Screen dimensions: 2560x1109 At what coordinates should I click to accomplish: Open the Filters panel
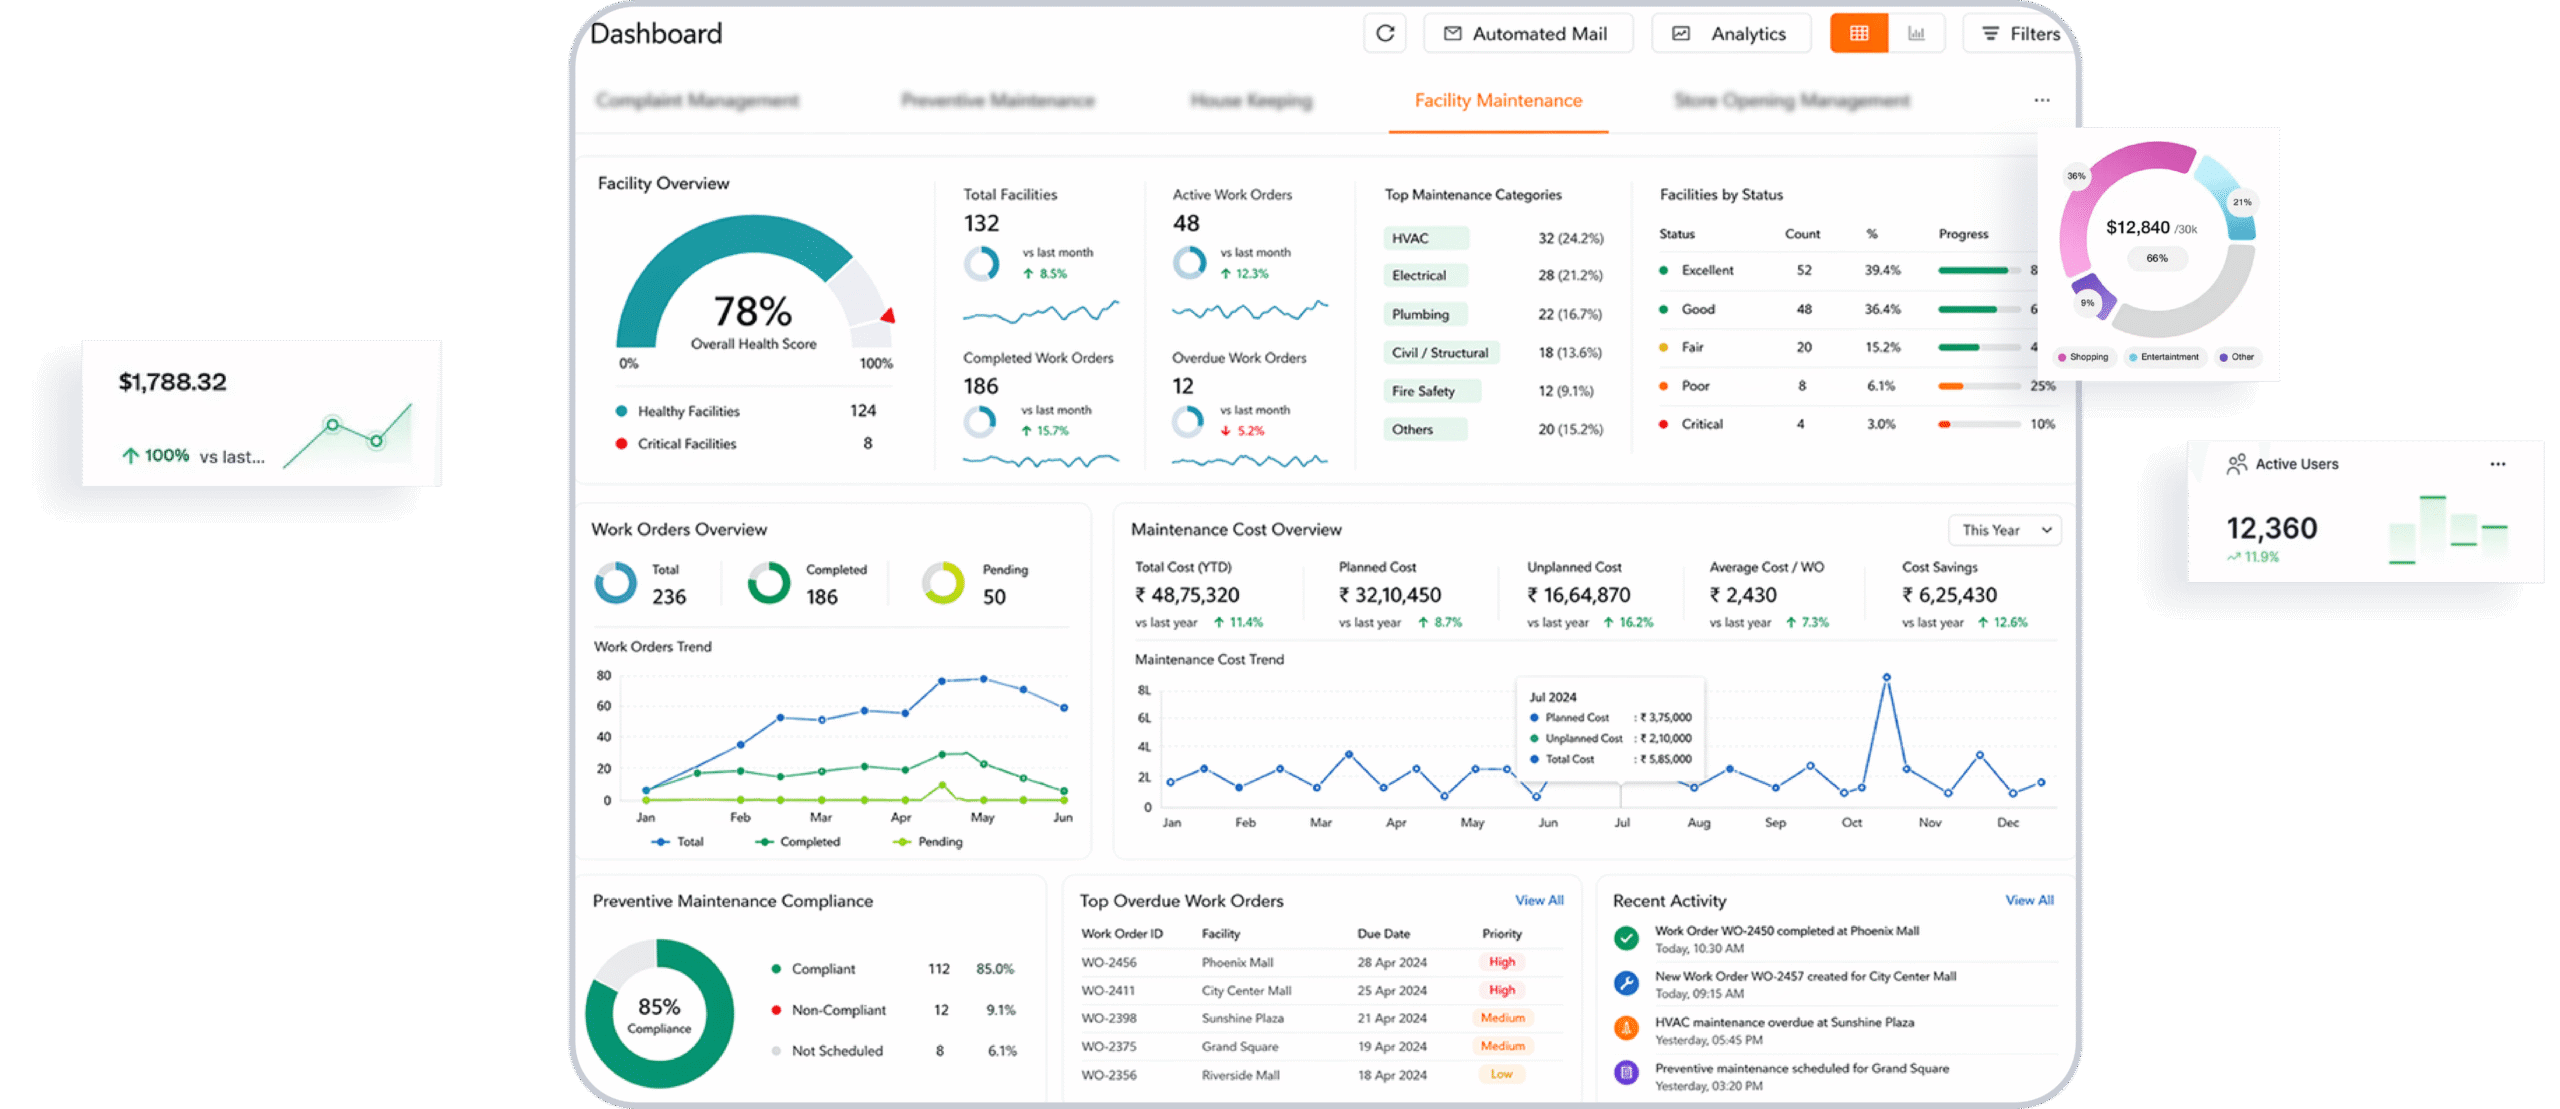pyautogui.click(x=2020, y=33)
